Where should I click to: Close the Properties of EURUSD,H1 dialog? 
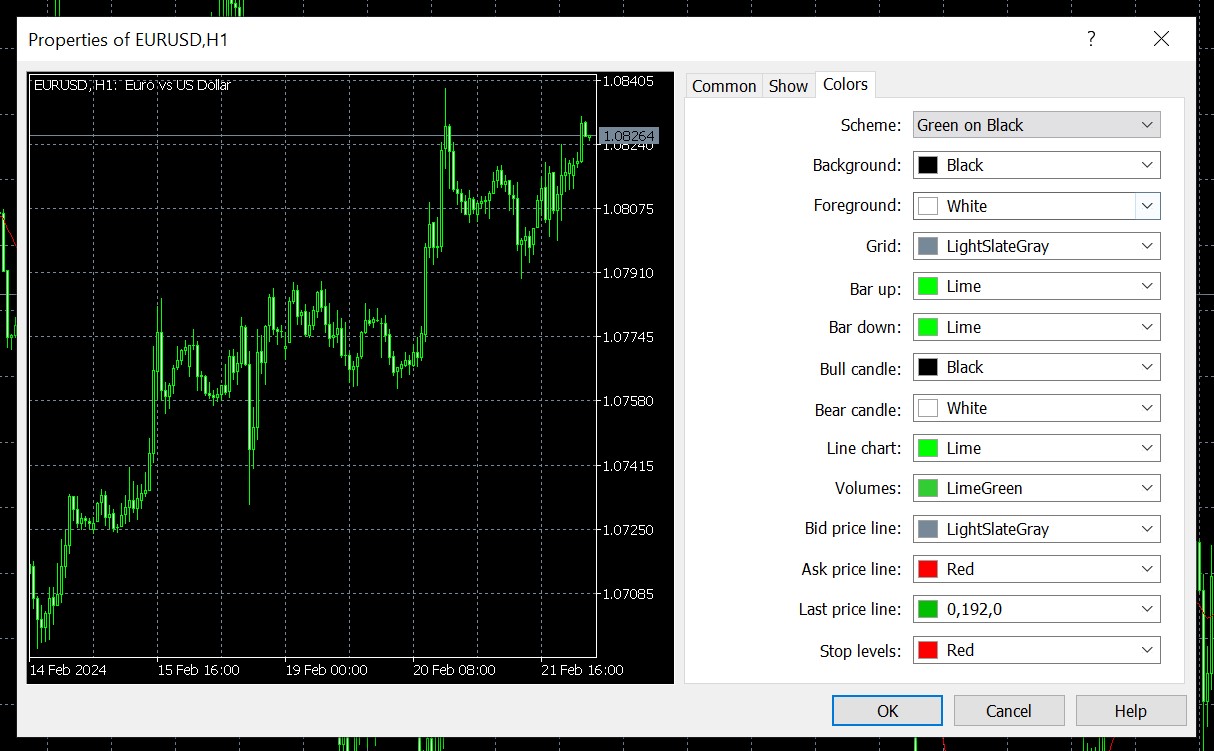[x=1161, y=39]
